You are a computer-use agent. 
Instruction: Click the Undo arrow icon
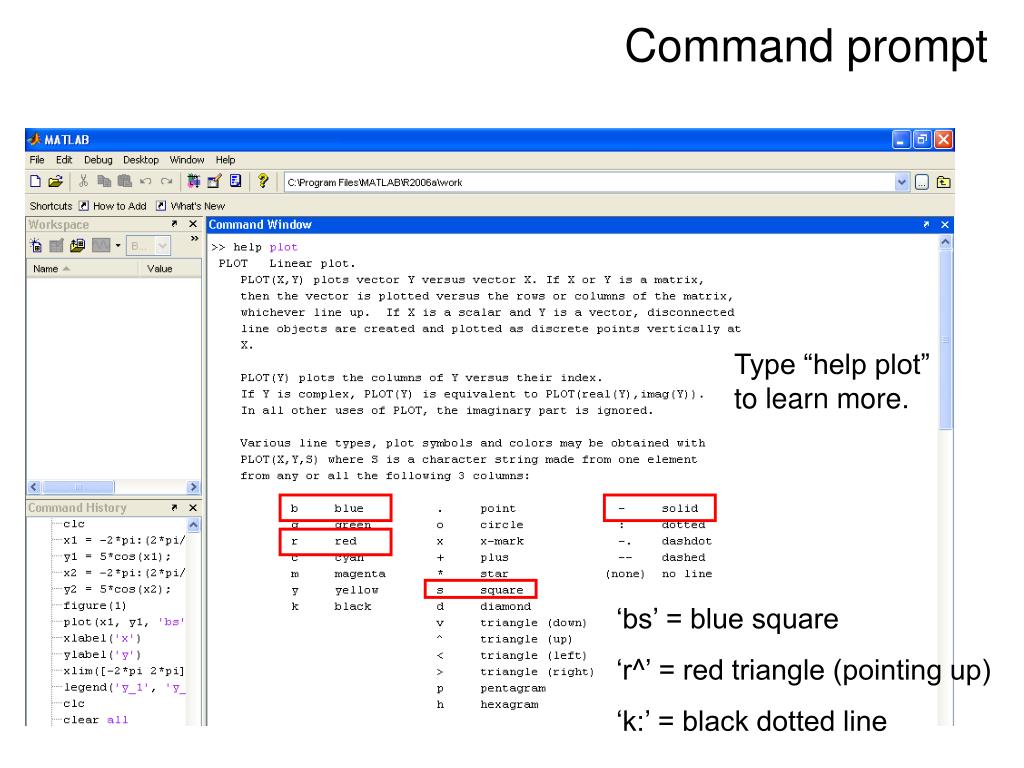click(146, 182)
